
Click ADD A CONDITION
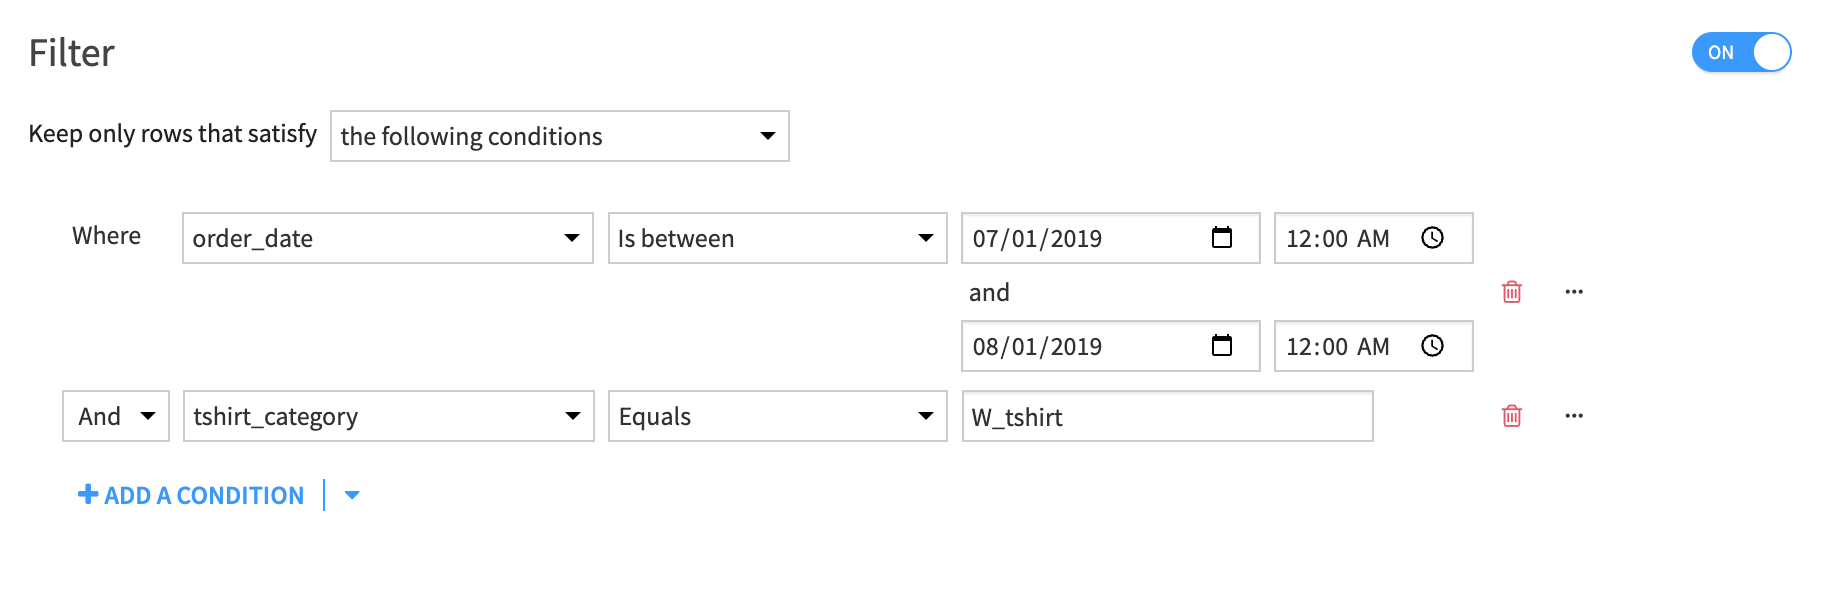pyautogui.click(x=203, y=494)
